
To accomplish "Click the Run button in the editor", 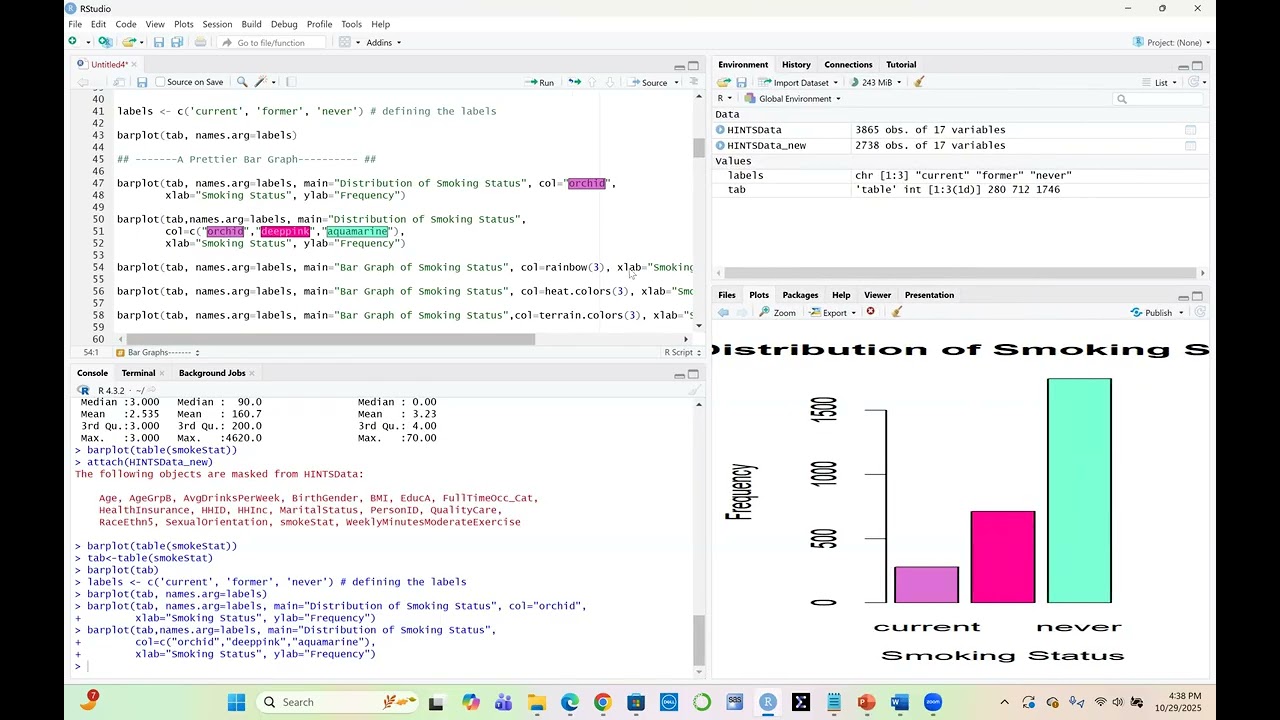I will 540,82.
